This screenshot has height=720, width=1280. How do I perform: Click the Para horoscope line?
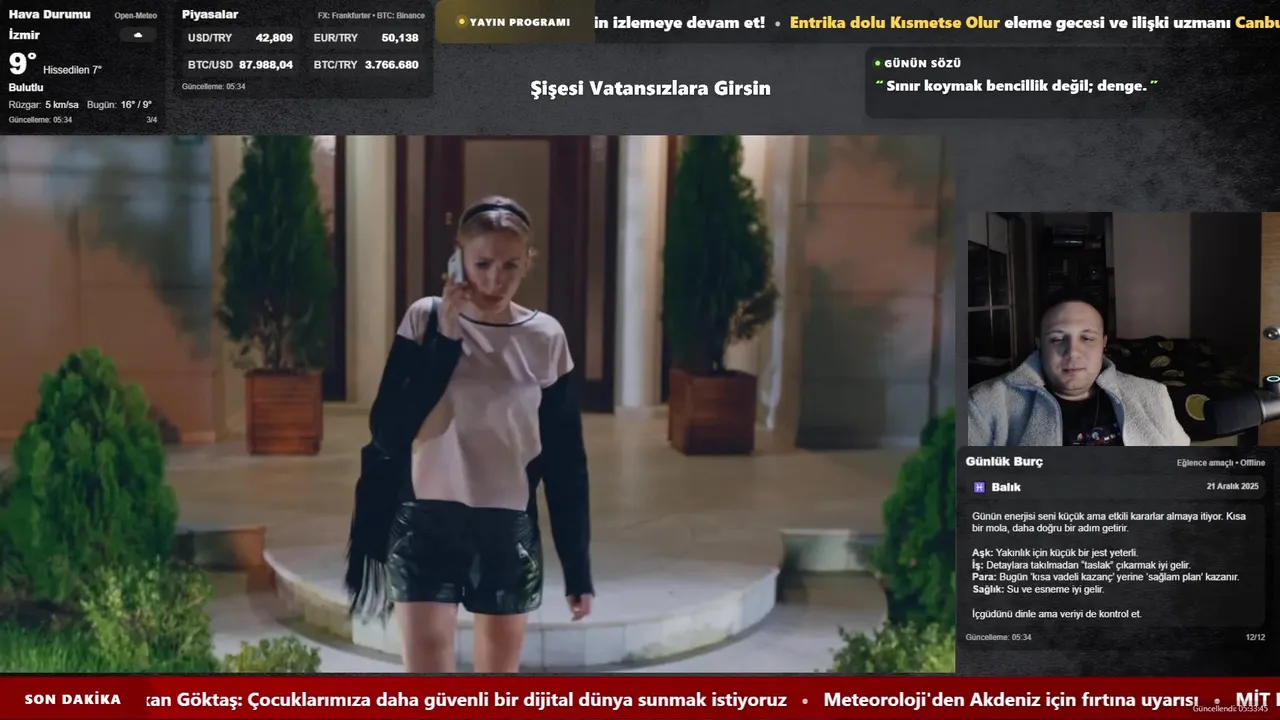click(1105, 577)
